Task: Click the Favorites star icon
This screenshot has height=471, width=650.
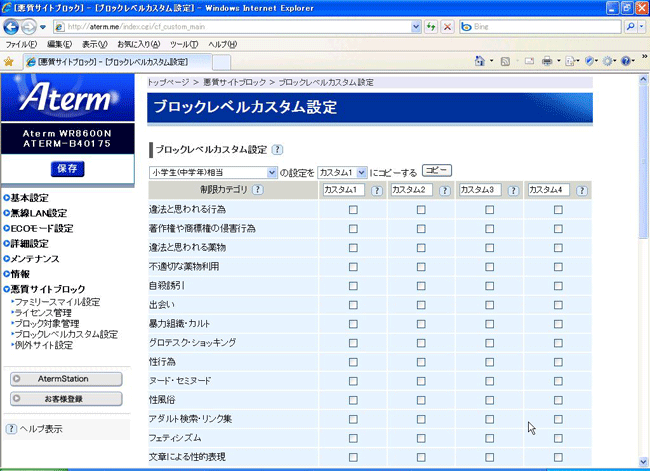Action: 9,61
